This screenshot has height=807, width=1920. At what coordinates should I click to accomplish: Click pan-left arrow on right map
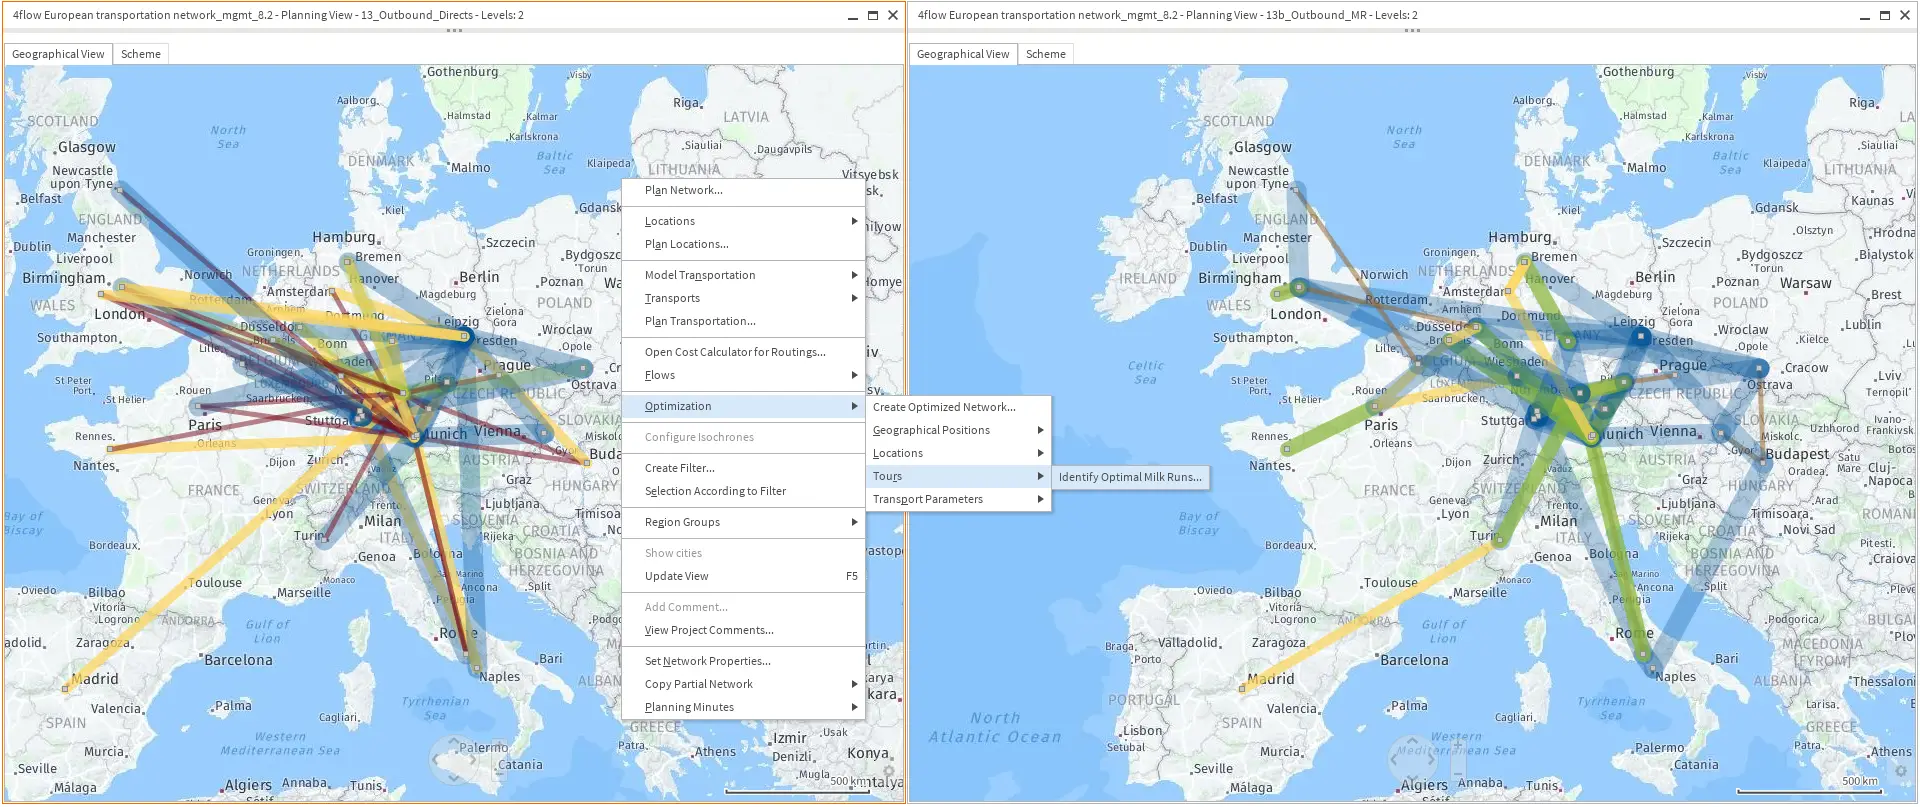[x=1393, y=760]
